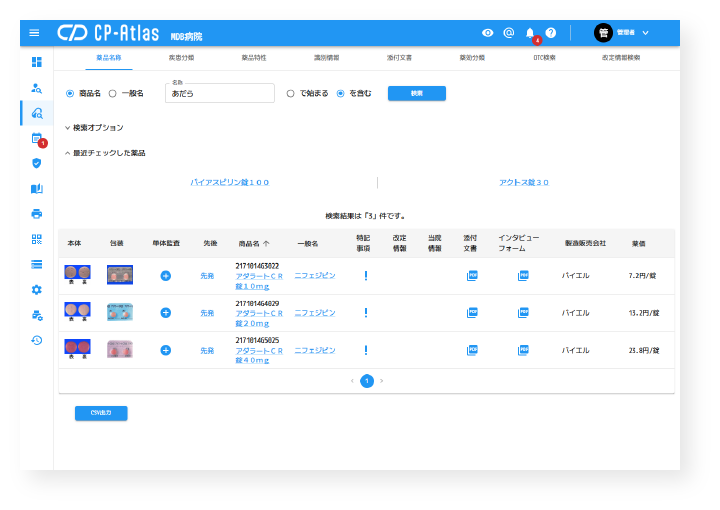Select the 商品名 radio button

(70, 94)
